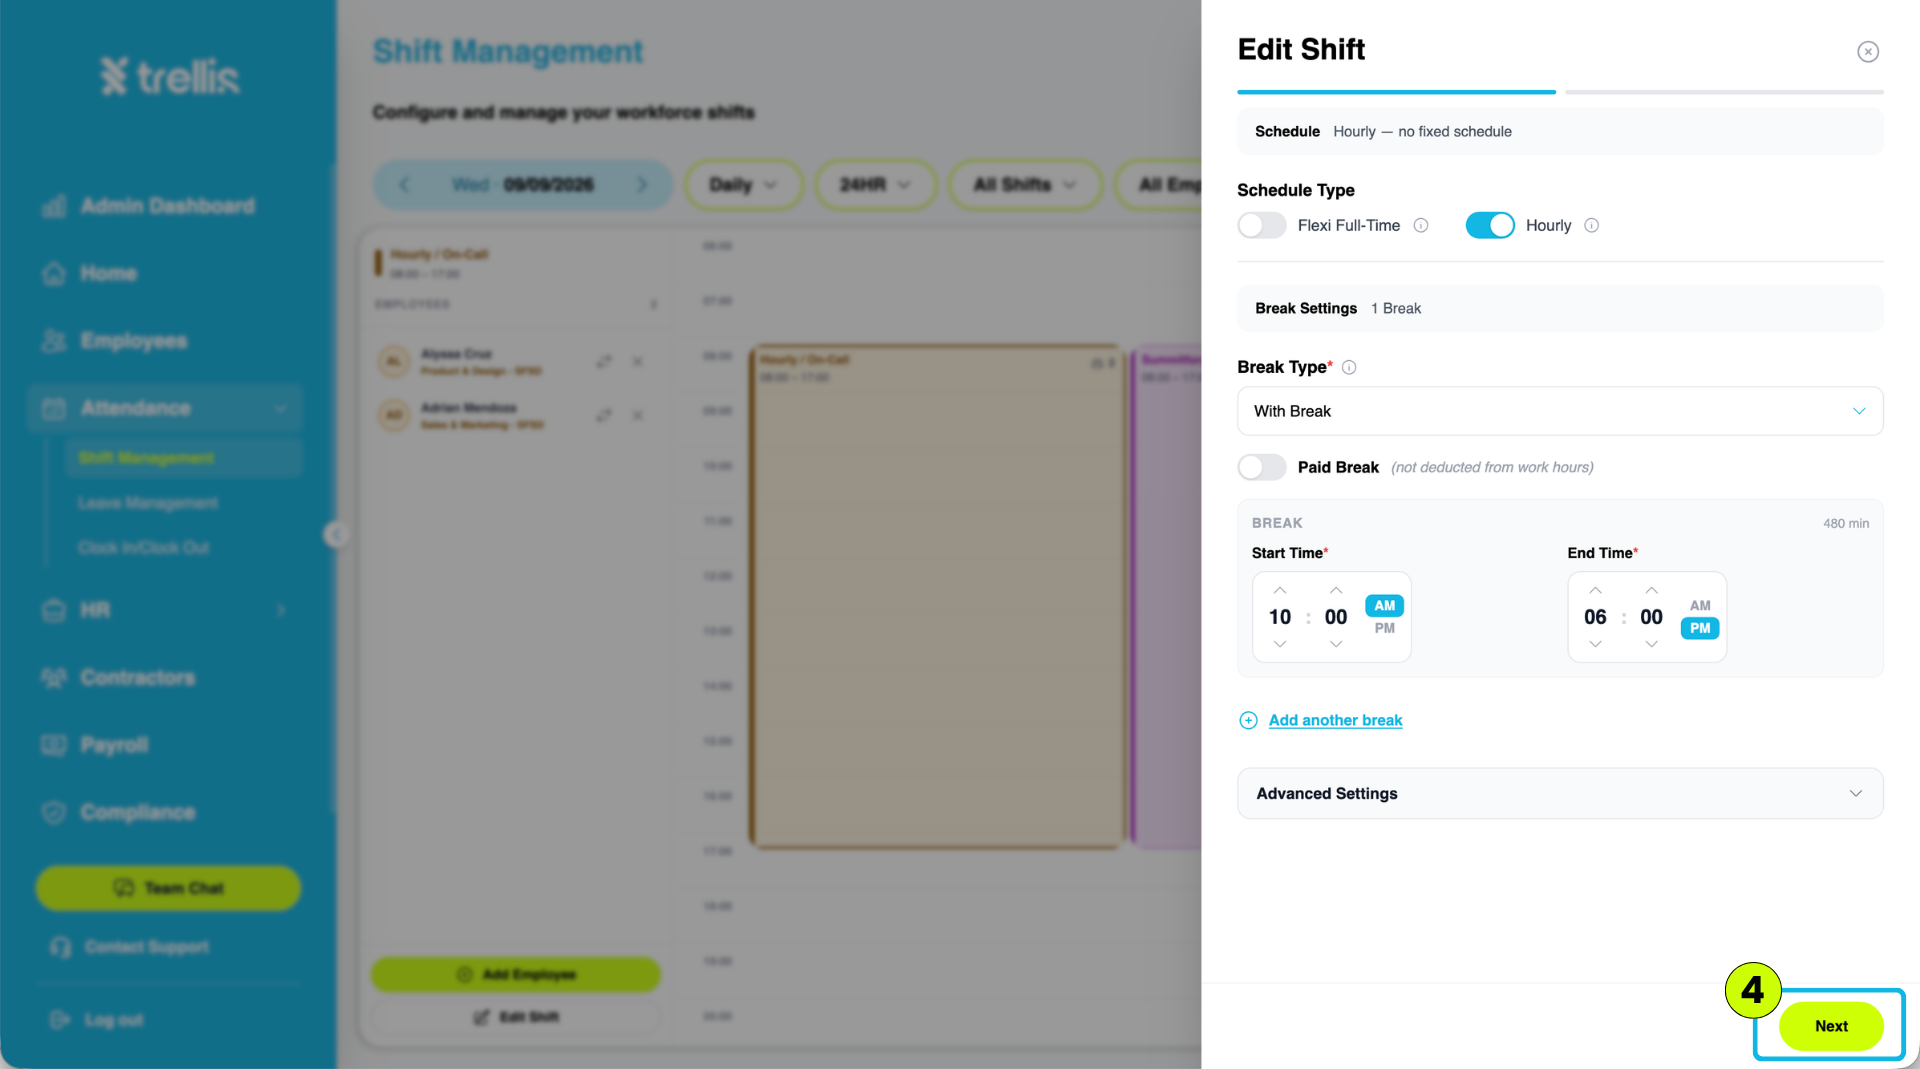Increase End Time minutes with up arrow

pyautogui.click(x=1651, y=590)
